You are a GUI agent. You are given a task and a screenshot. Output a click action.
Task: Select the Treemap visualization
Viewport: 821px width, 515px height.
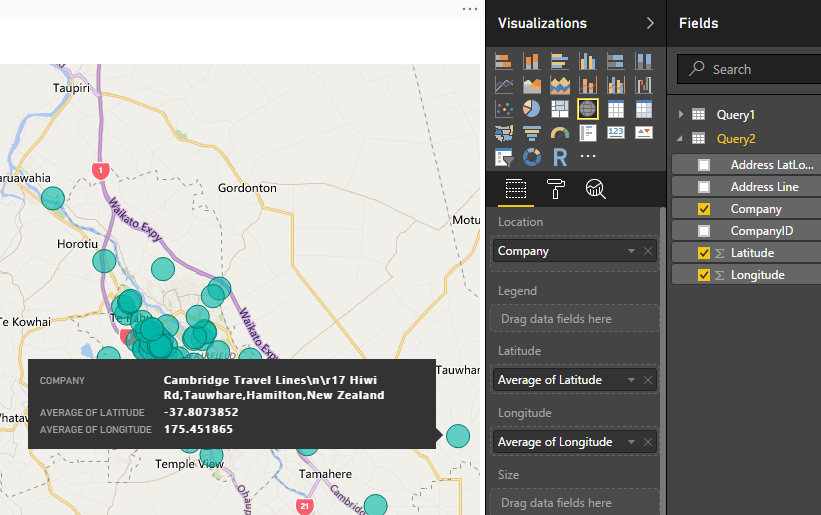pyautogui.click(x=560, y=109)
